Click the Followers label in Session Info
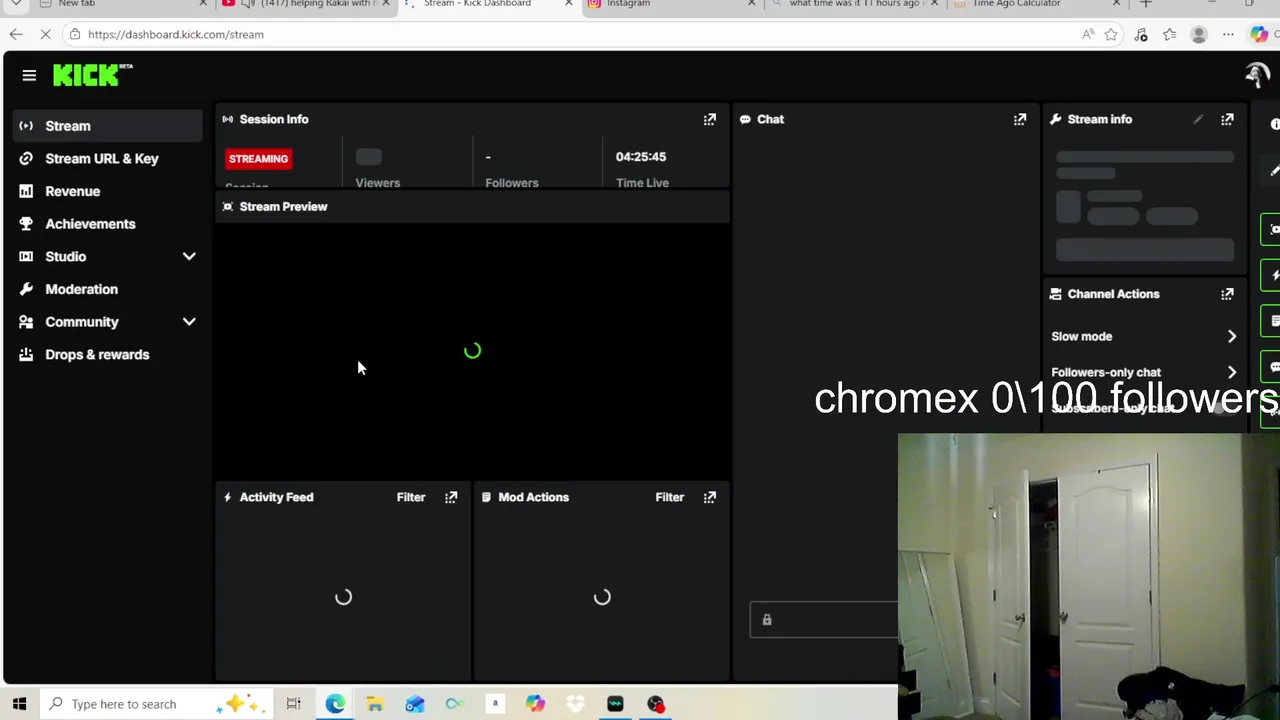 click(512, 183)
